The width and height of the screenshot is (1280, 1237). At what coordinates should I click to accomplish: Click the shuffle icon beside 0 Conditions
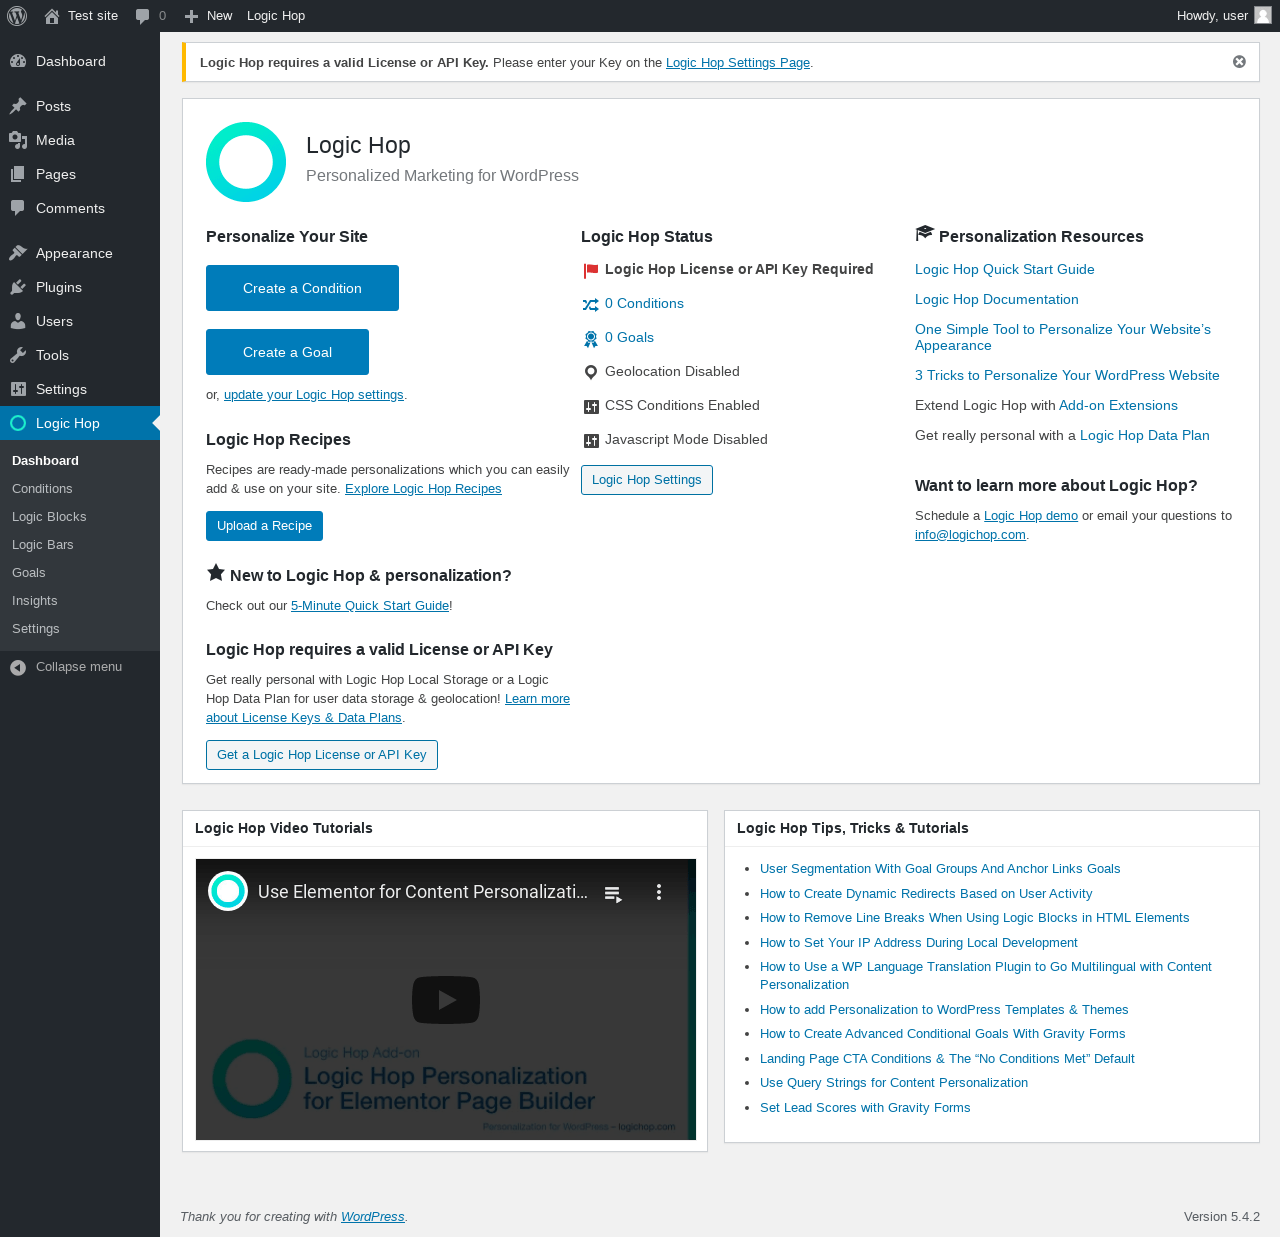coord(591,304)
